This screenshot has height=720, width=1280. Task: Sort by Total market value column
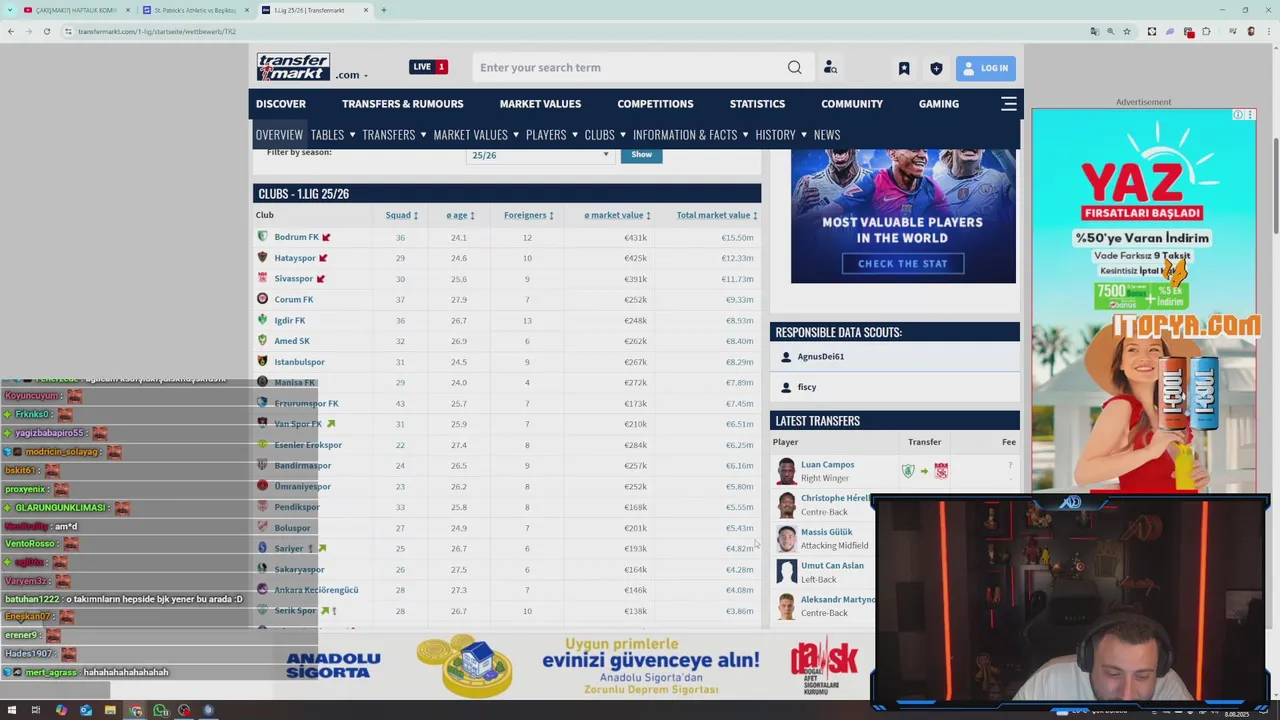click(716, 215)
